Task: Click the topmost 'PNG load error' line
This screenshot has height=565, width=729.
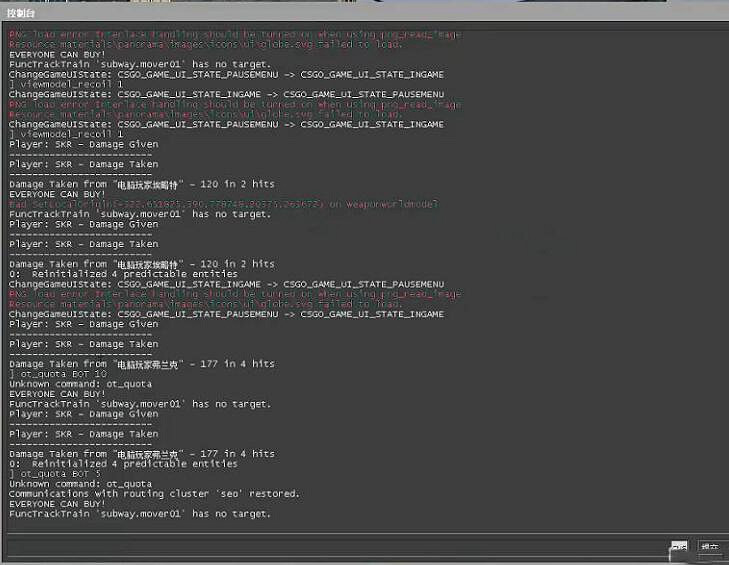Action: [235, 35]
